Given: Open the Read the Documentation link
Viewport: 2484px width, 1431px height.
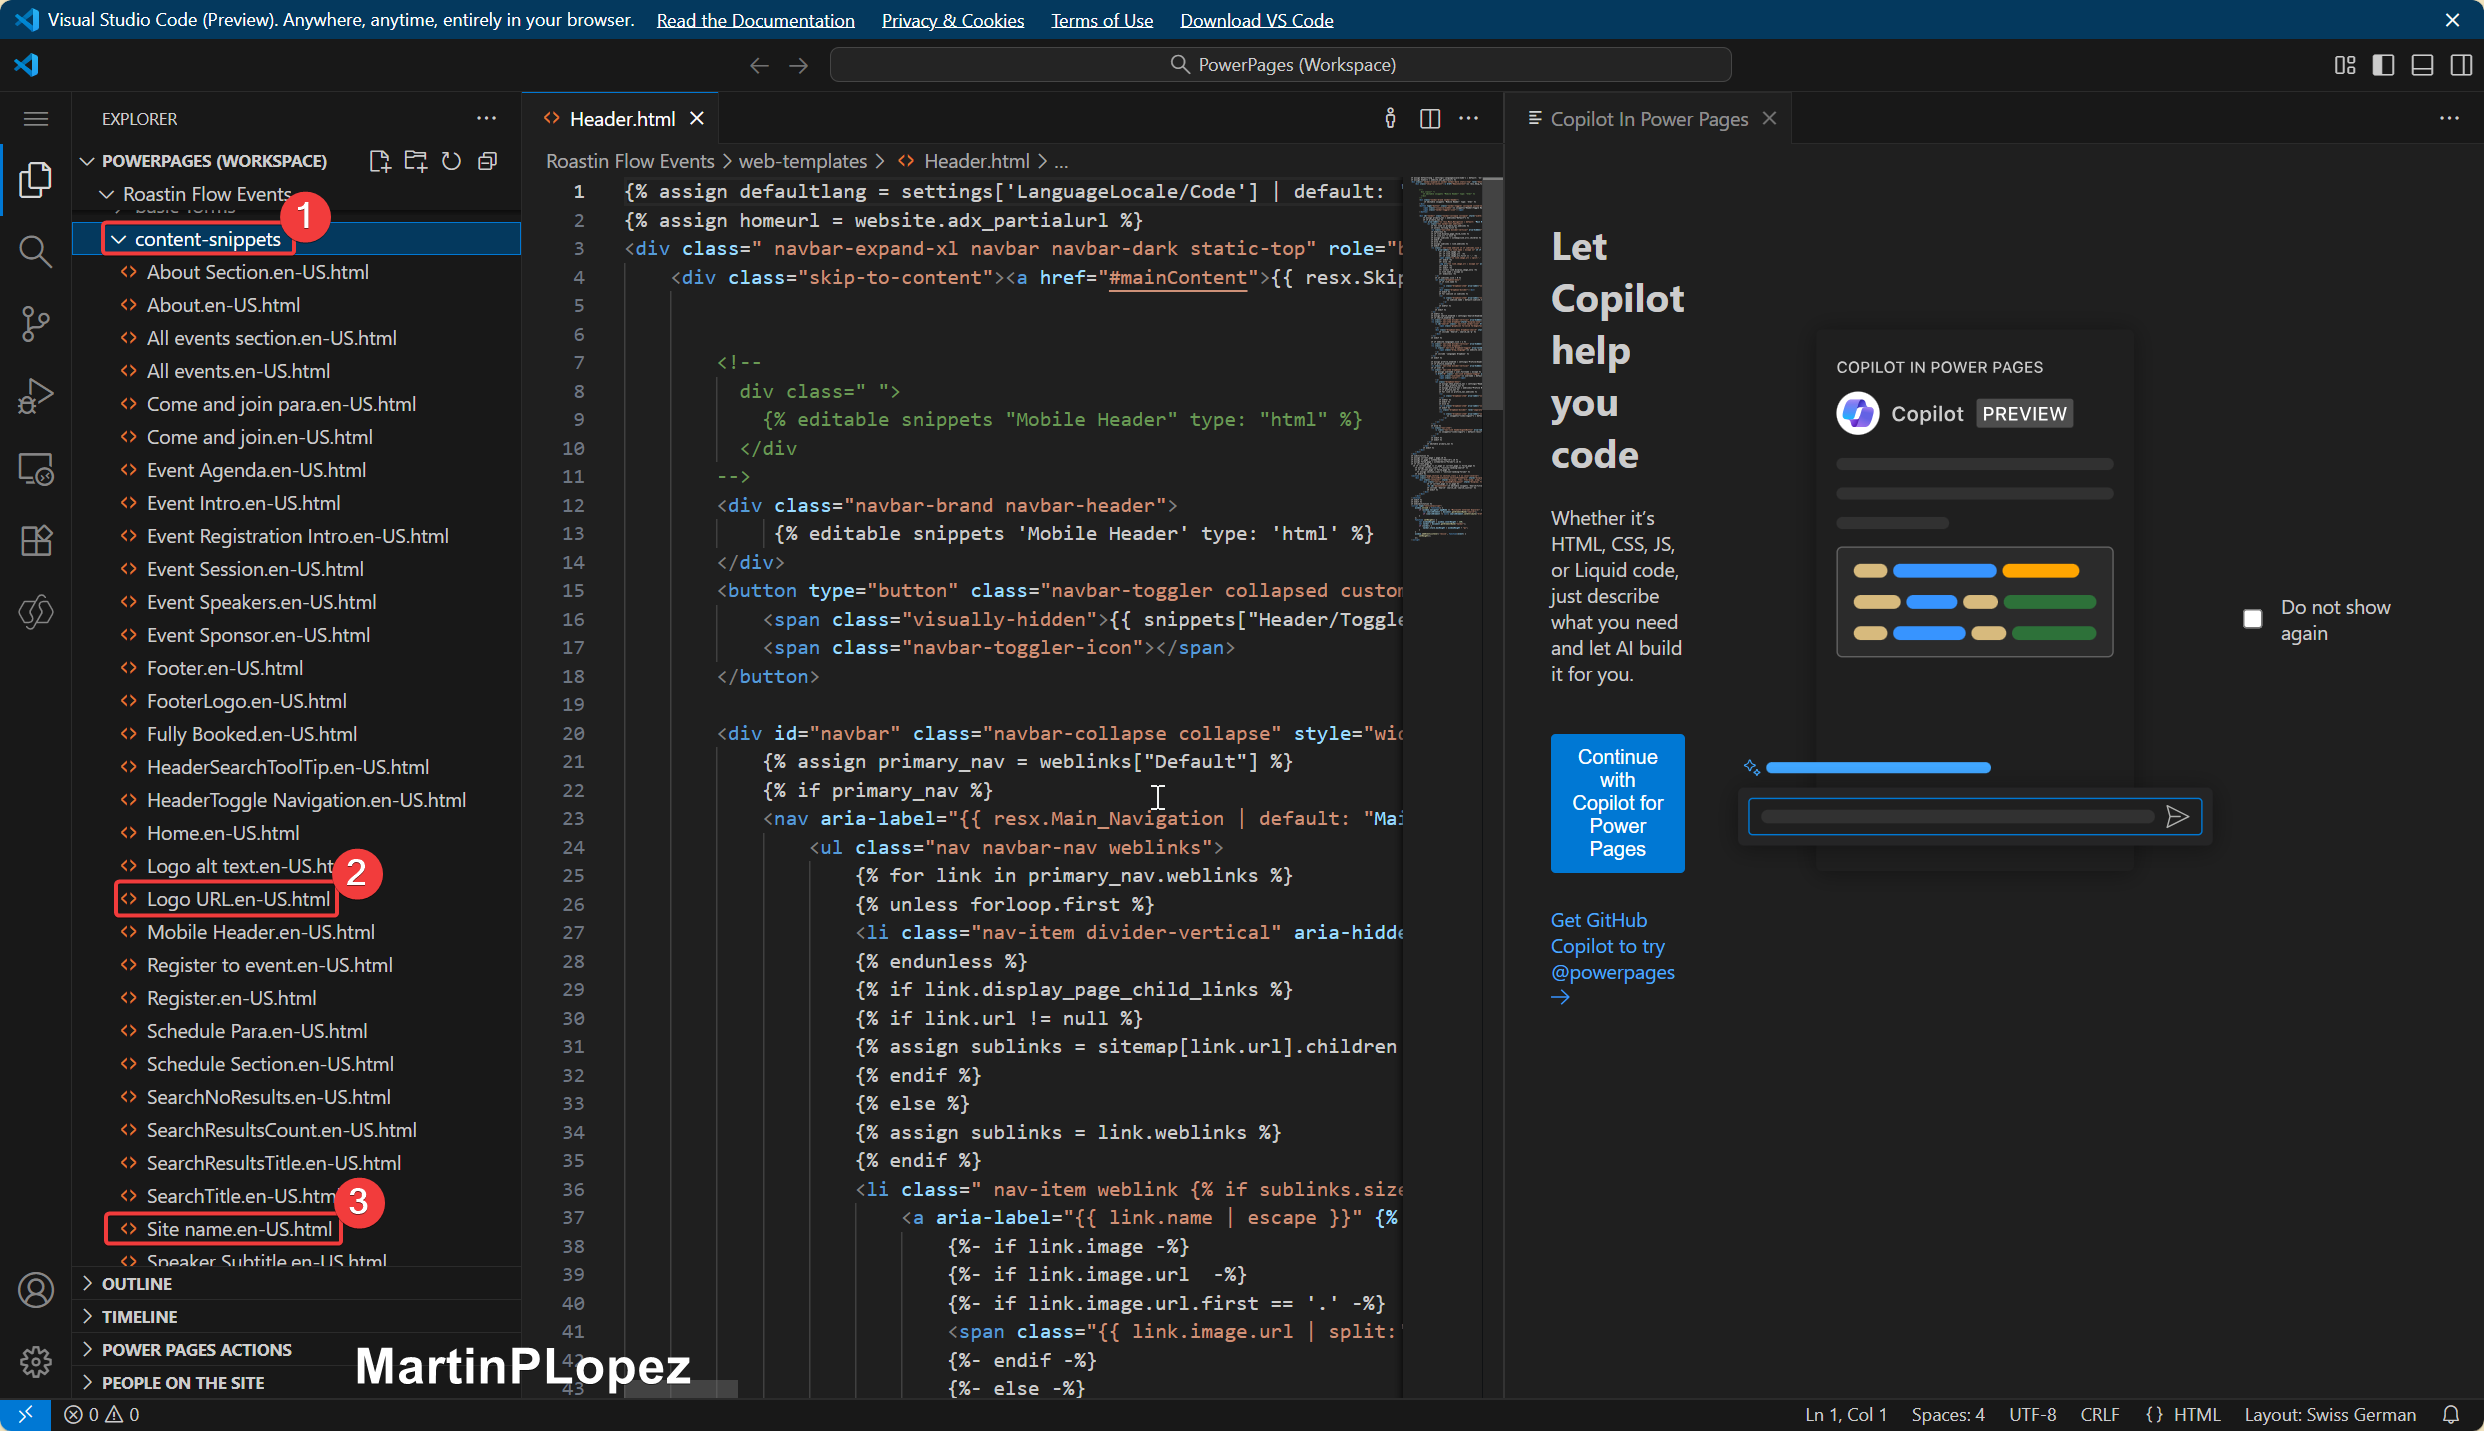Looking at the screenshot, I should [755, 20].
